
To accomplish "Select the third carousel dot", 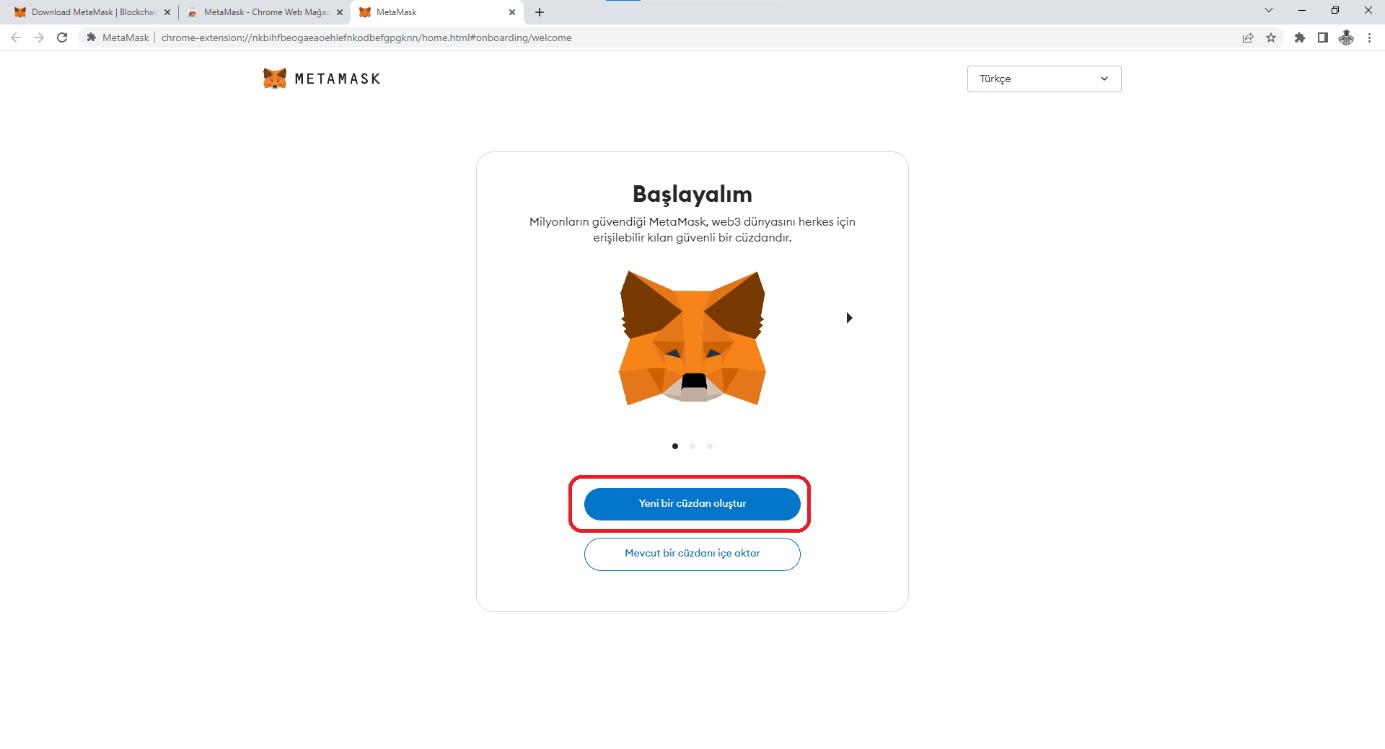I will click(x=710, y=446).
